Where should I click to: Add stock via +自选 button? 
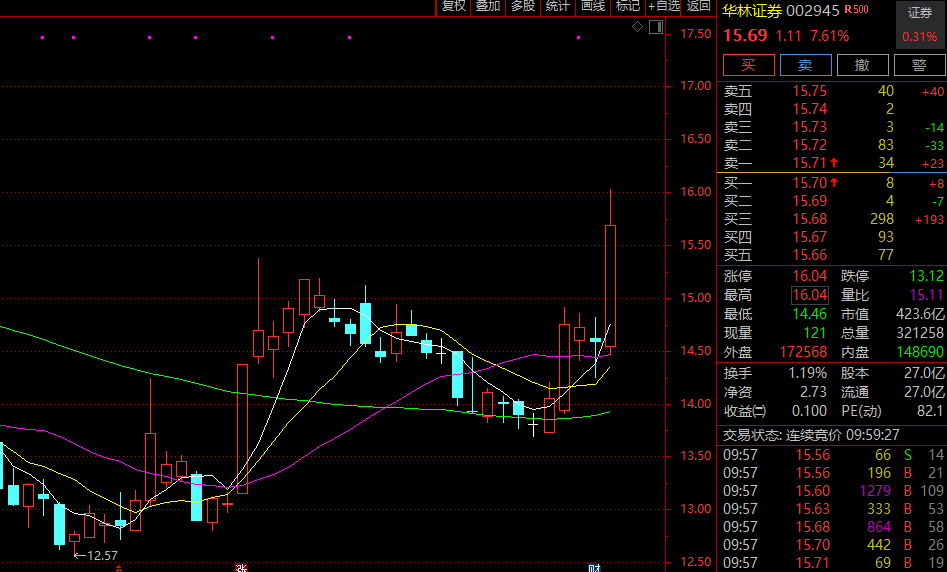tap(664, 7)
